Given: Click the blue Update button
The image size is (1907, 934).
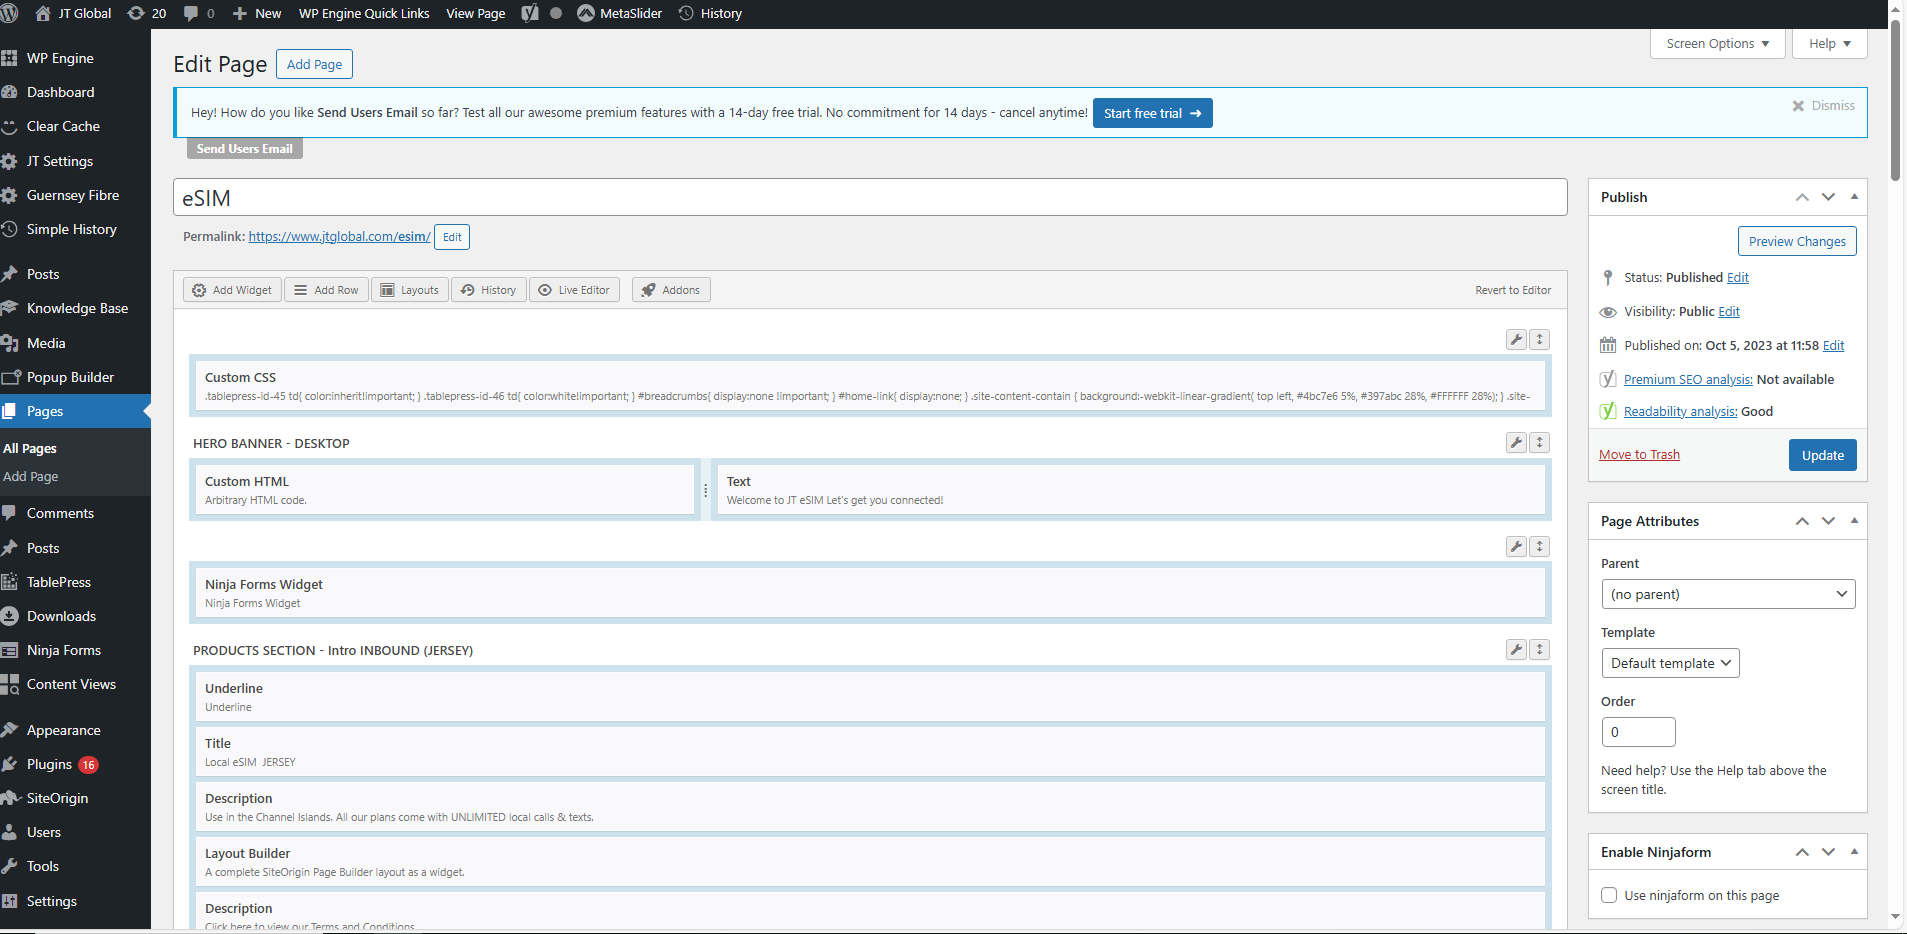Looking at the screenshot, I should tap(1822, 455).
